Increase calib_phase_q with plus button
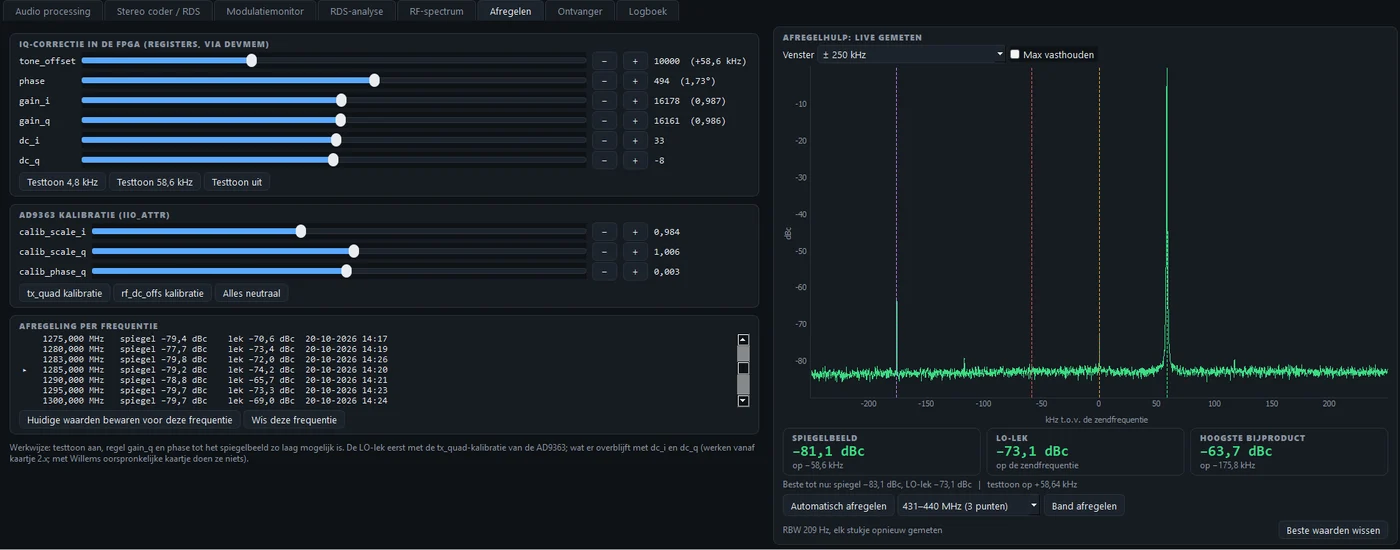The width and height of the screenshot is (1400, 550). tap(635, 272)
